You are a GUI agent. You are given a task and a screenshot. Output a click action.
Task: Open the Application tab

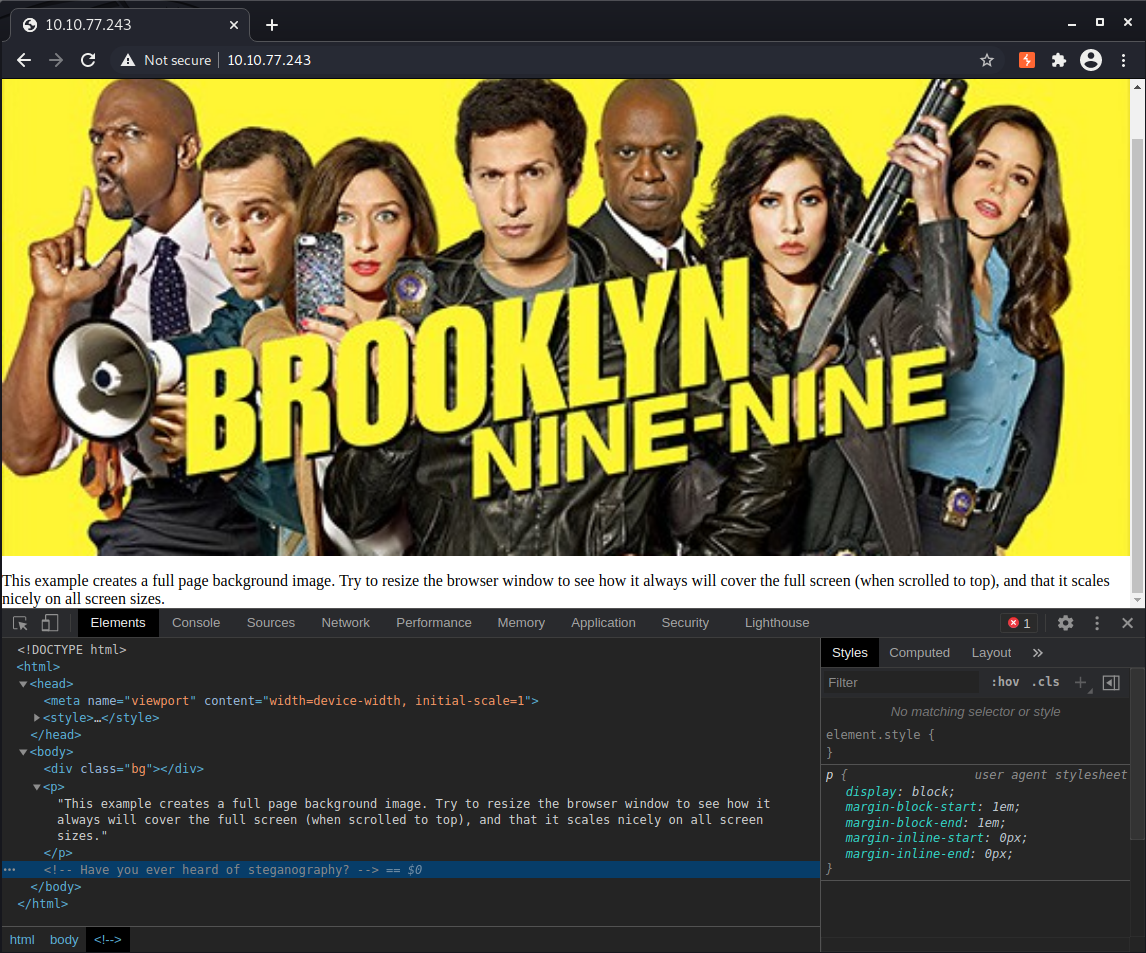coord(603,623)
